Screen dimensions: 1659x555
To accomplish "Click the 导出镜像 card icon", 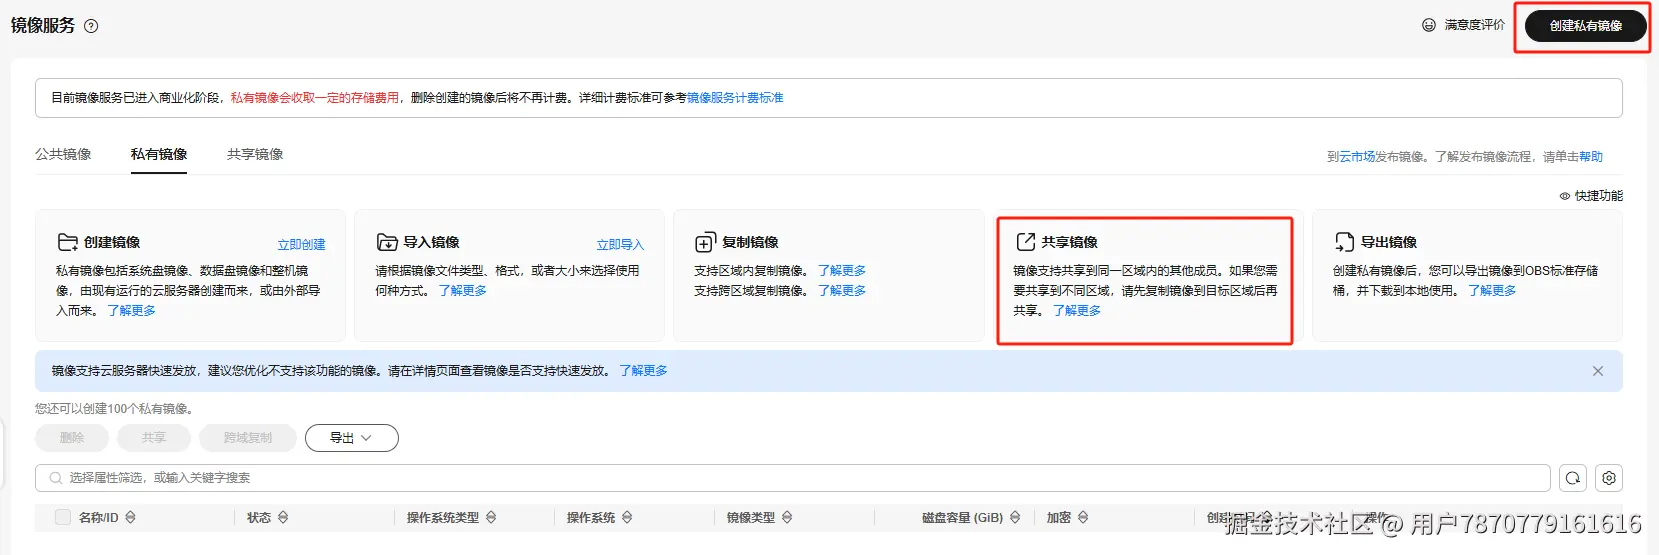I will [x=1344, y=242].
